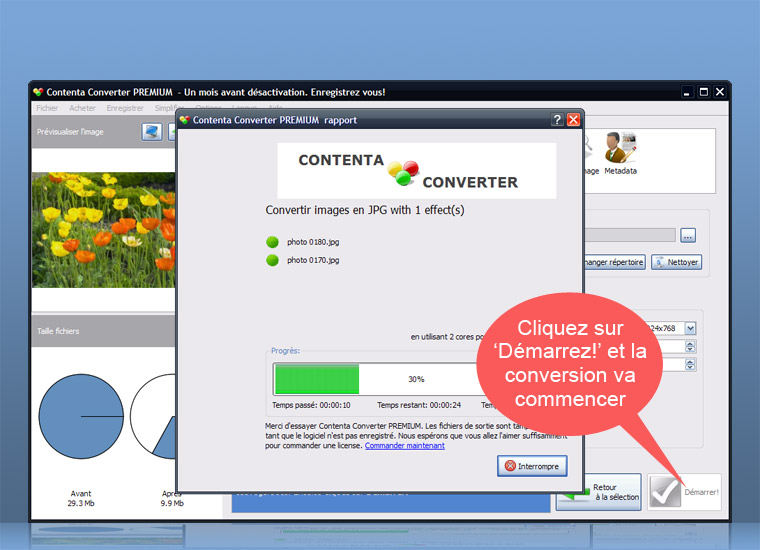Image resolution: width=760 pixels, height=550 pixels.
Task: Click the question mark help button in rapport dialog
Action: point(557,120)
